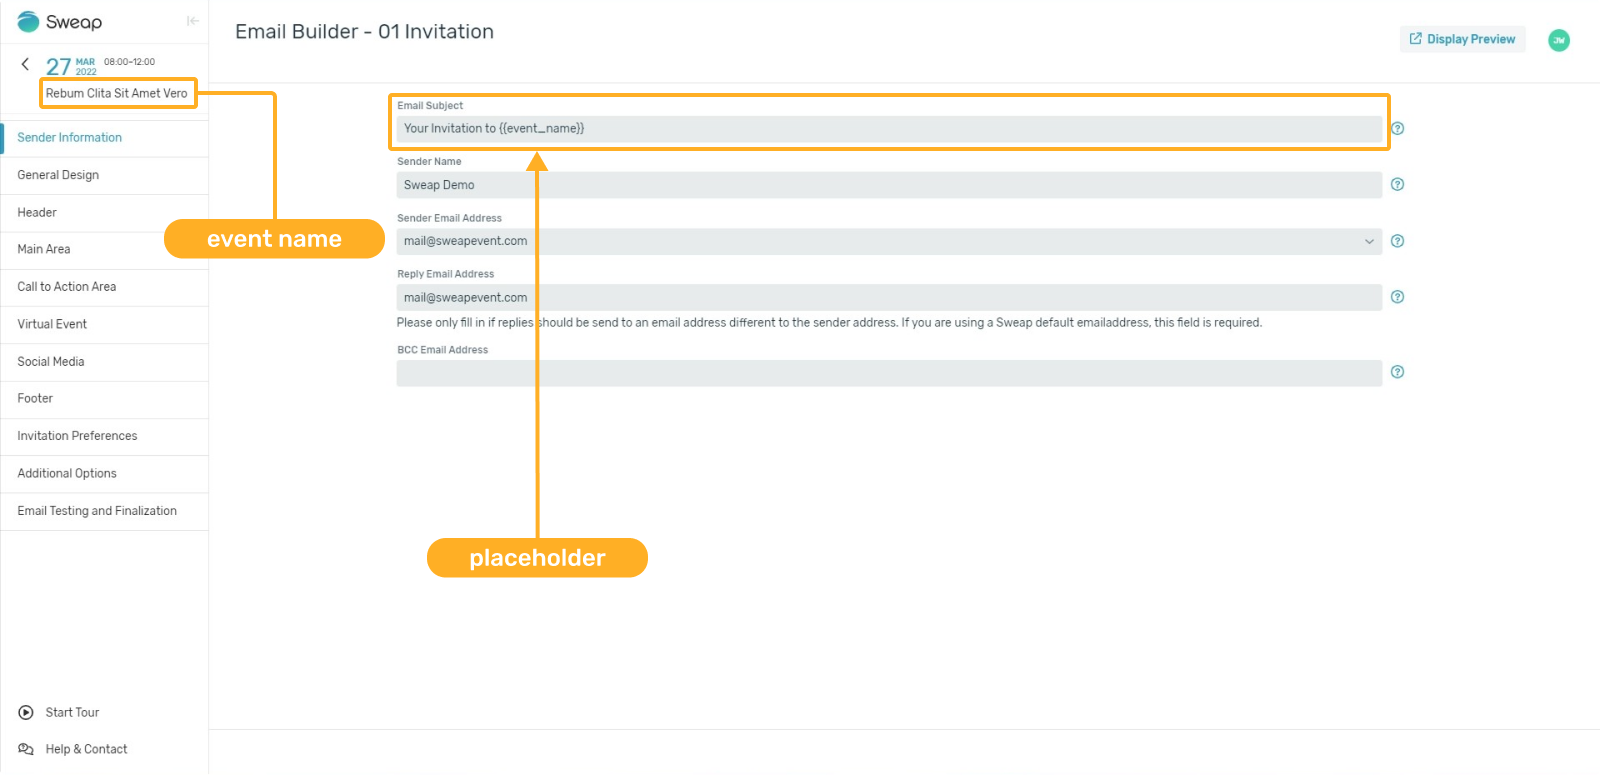Click the Email Subject input field

click(889, 128)
